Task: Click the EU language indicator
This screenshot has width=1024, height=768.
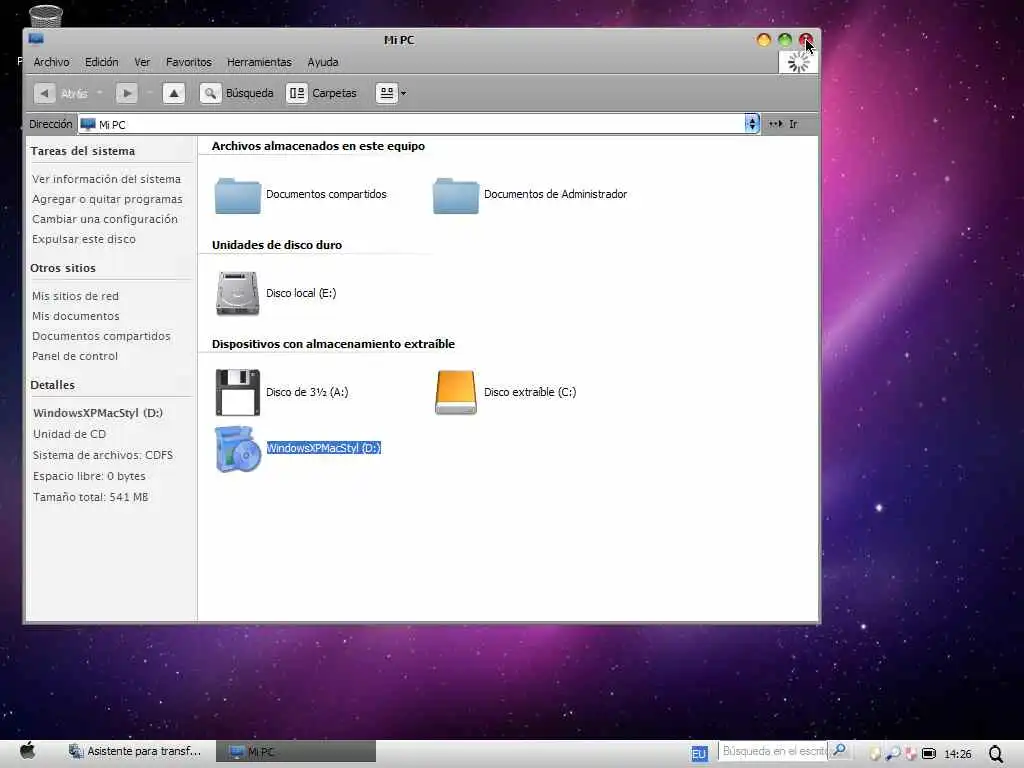Action: [x=699, y=754]
